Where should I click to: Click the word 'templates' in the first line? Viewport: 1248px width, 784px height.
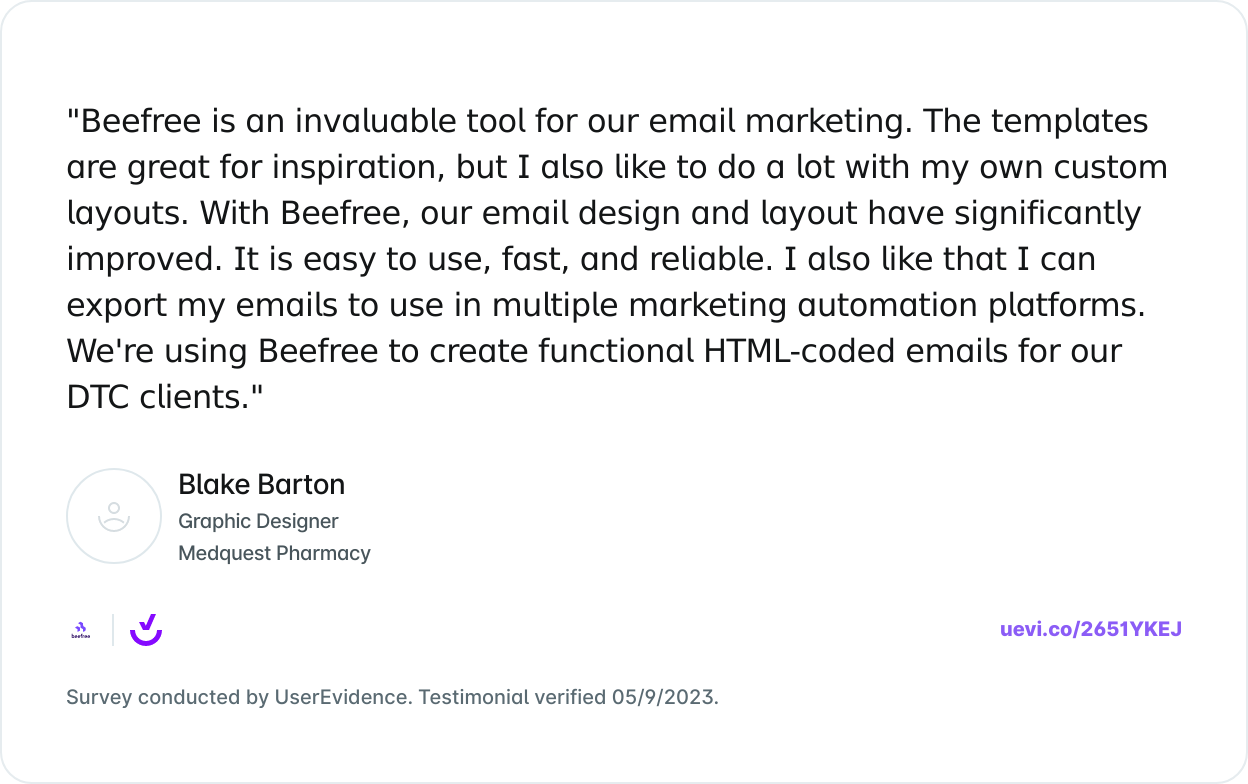tap(1069, 121)
